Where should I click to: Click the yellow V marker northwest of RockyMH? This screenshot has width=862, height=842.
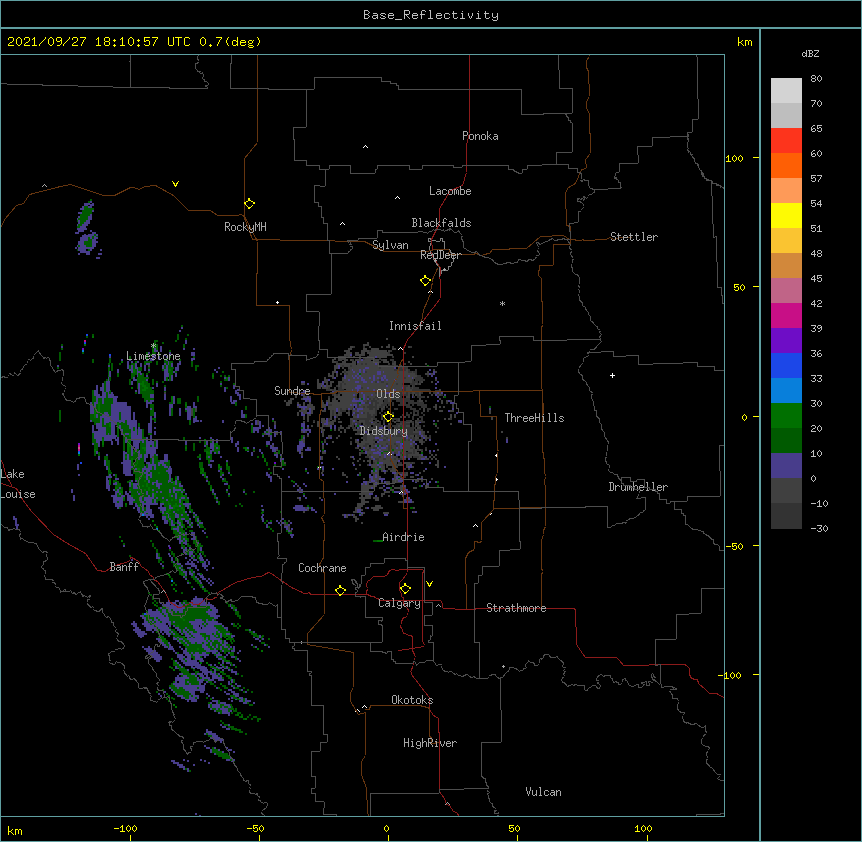click(175, 184)
